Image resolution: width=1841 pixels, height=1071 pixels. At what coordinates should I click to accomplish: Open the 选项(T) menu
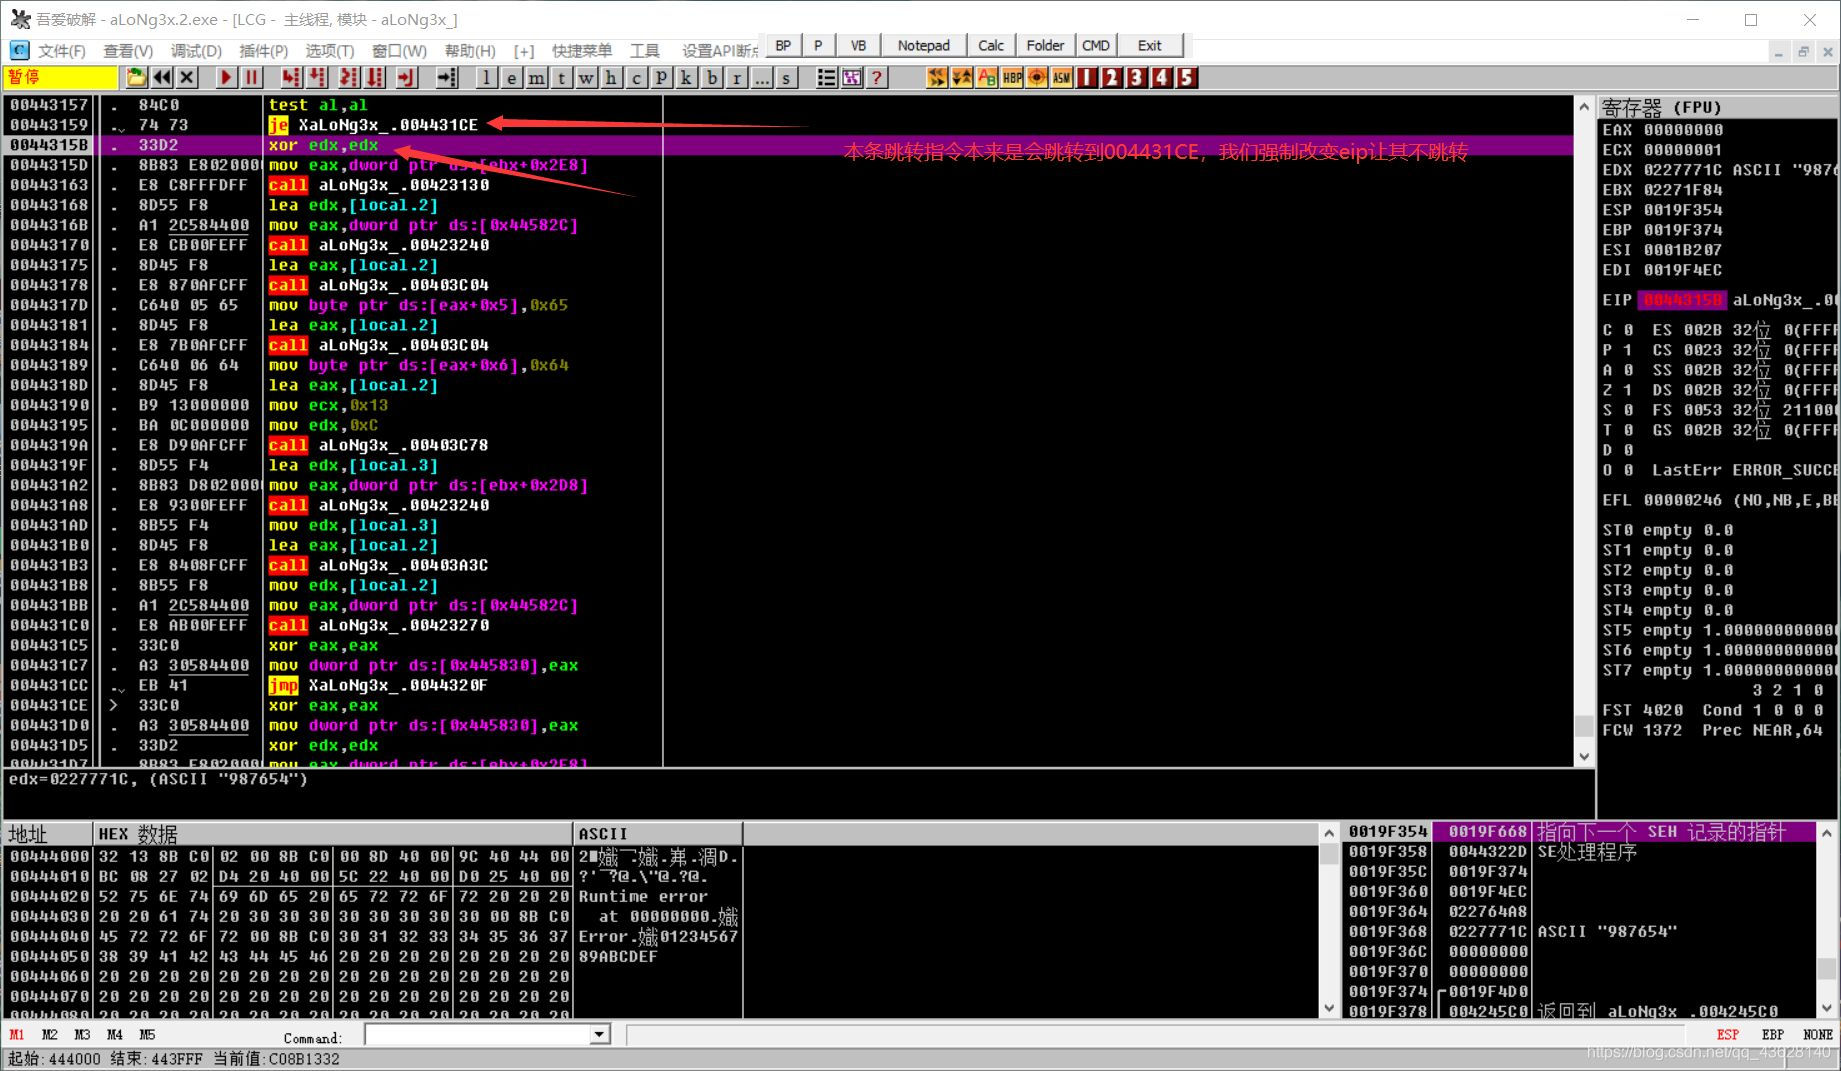pyautogui.click(x=329, y=50)
